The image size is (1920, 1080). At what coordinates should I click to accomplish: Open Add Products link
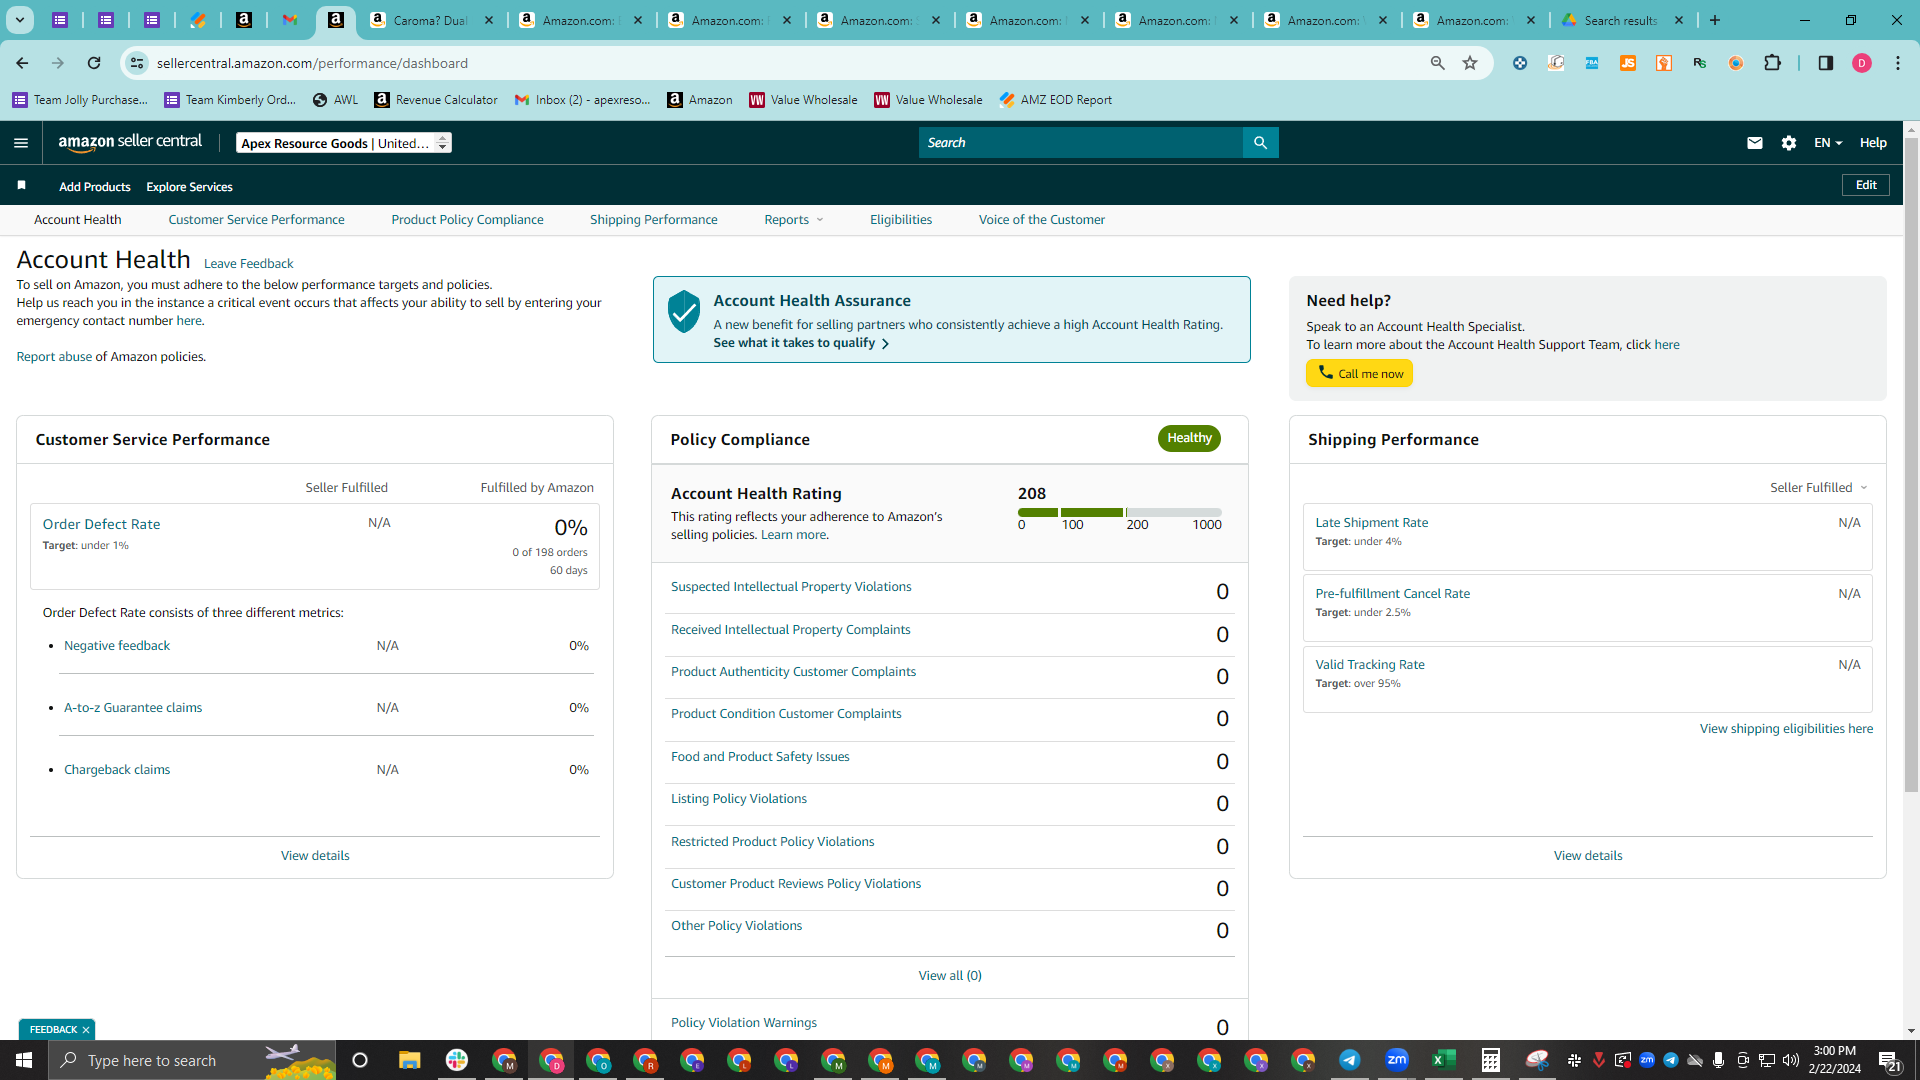point(94,187)
